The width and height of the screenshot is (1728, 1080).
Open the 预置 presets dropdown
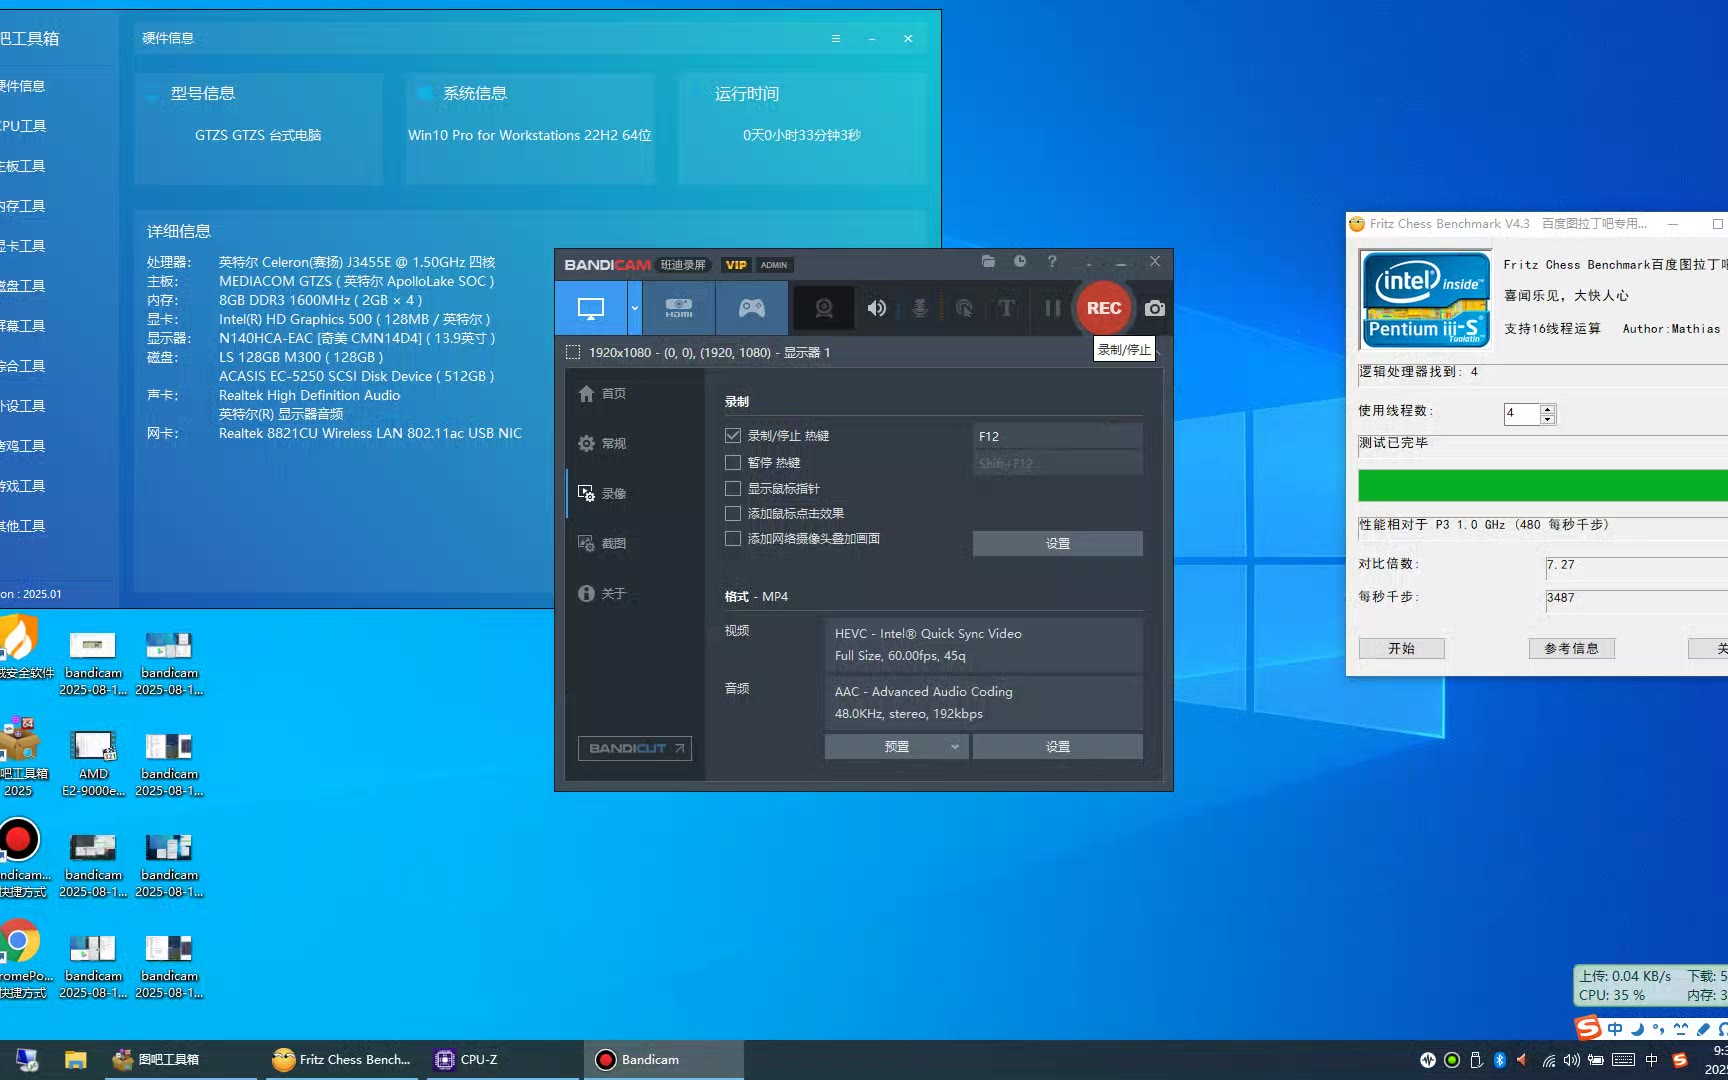pyautogui.click(x=896, y=747)
